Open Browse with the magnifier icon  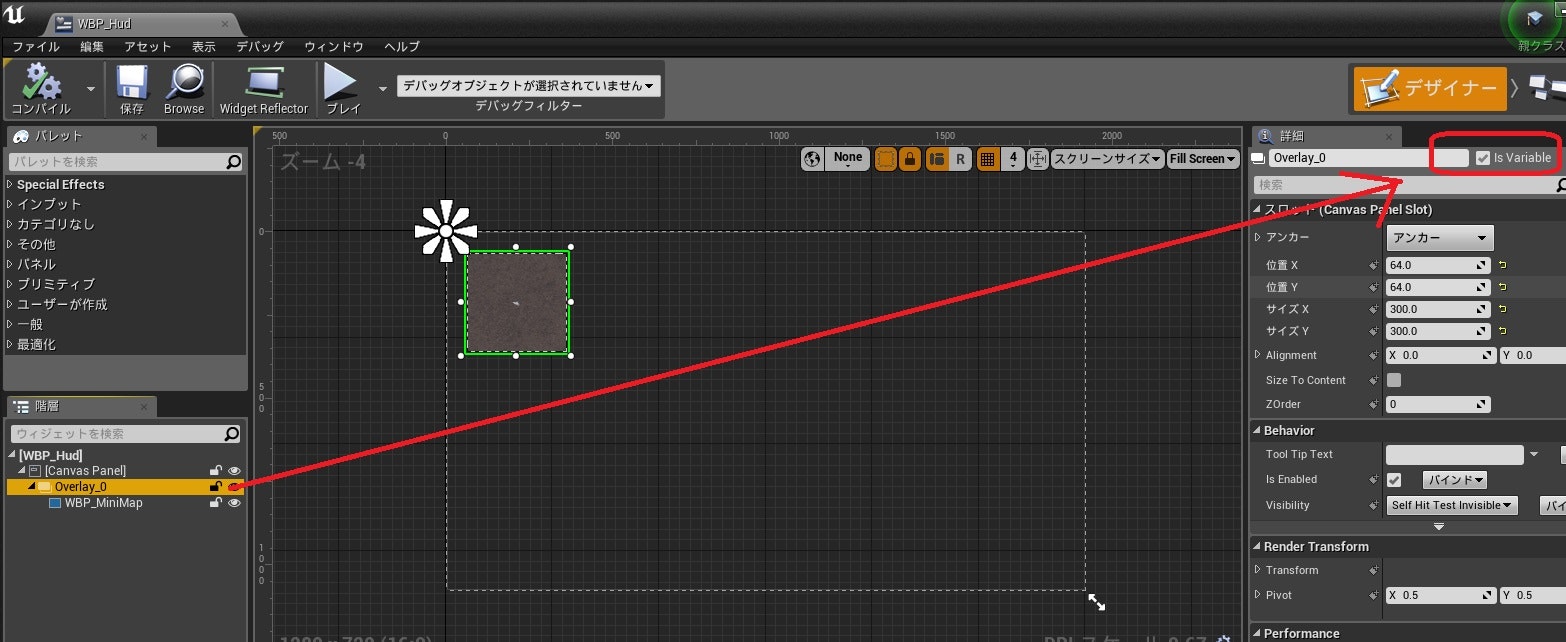point(184,88)
